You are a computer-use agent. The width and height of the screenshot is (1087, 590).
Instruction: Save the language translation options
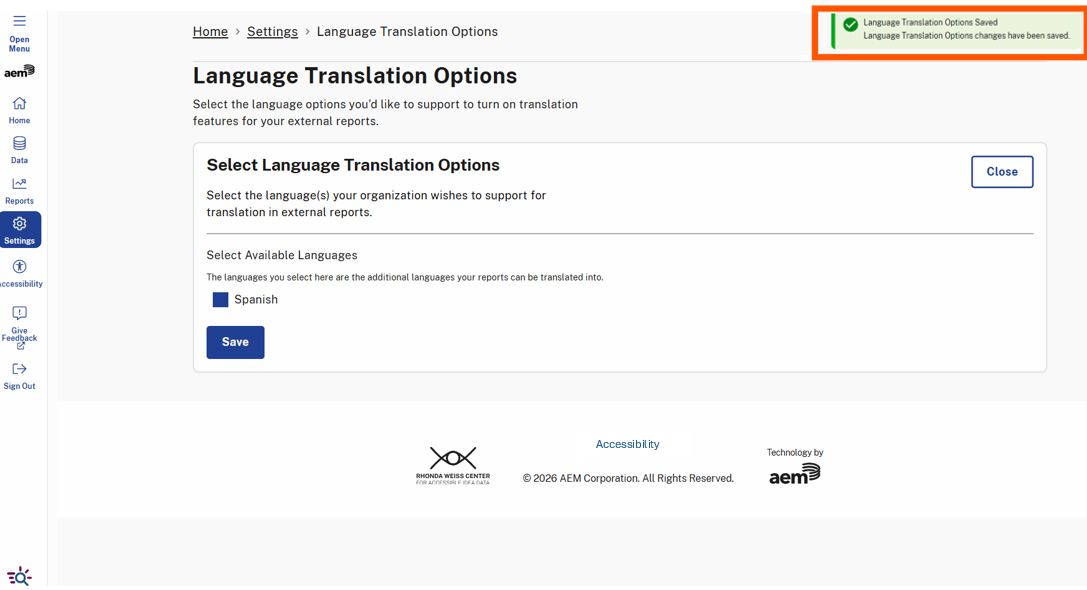tap(235, 342)
